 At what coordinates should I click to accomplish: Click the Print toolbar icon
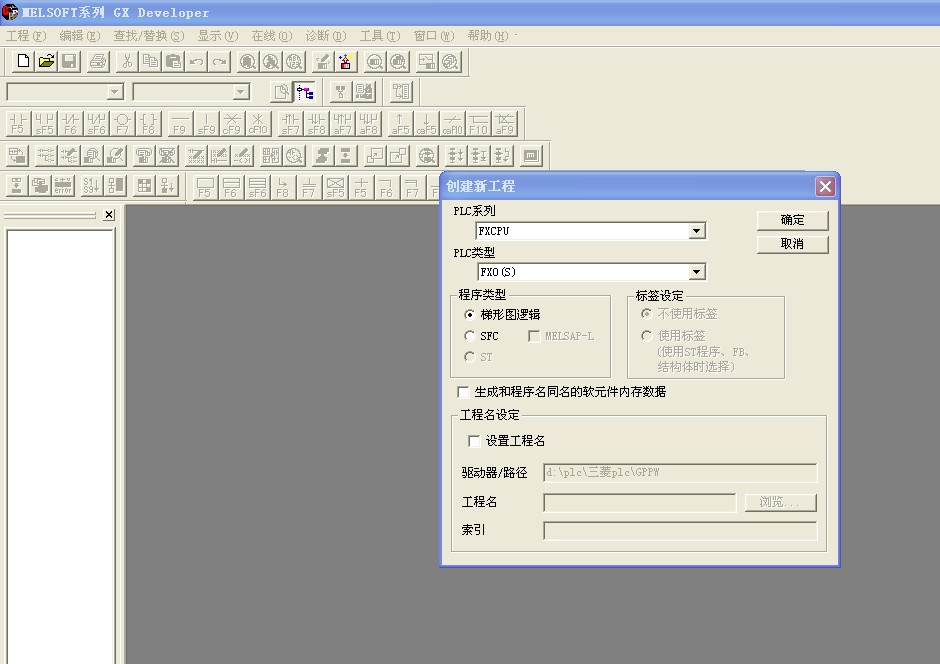97,62
